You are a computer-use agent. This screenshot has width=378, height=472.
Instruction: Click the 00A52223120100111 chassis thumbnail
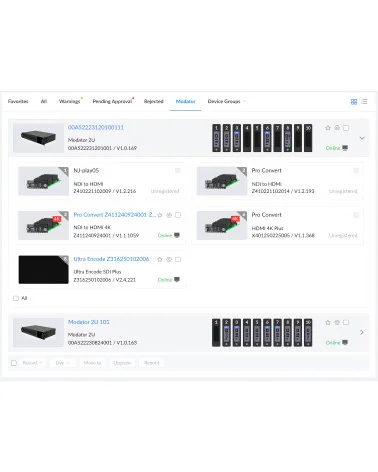click(38, 138)
